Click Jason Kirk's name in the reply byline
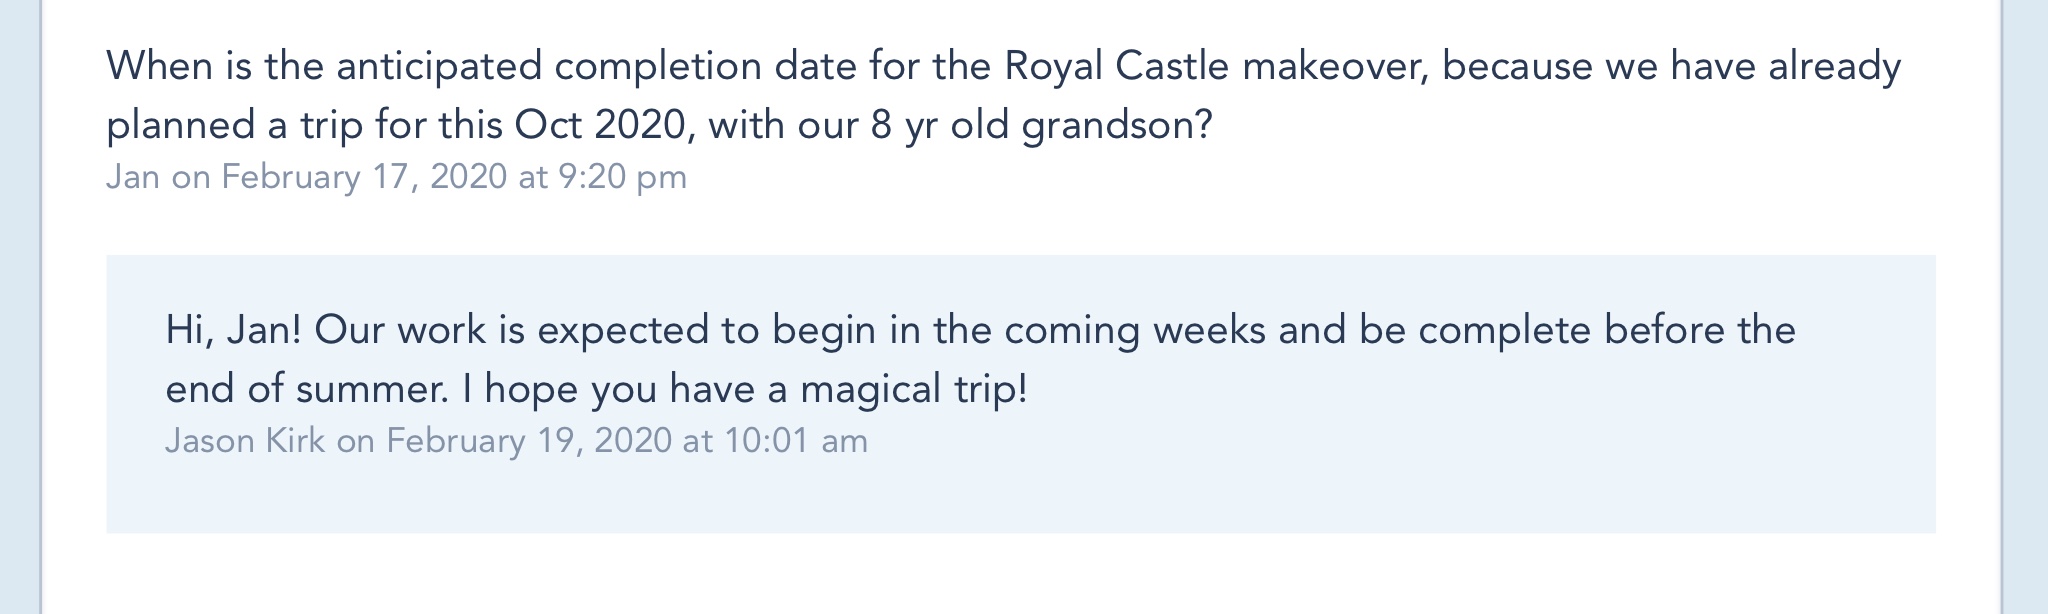This screenshot has width=2048, height=614. point(245,441)
